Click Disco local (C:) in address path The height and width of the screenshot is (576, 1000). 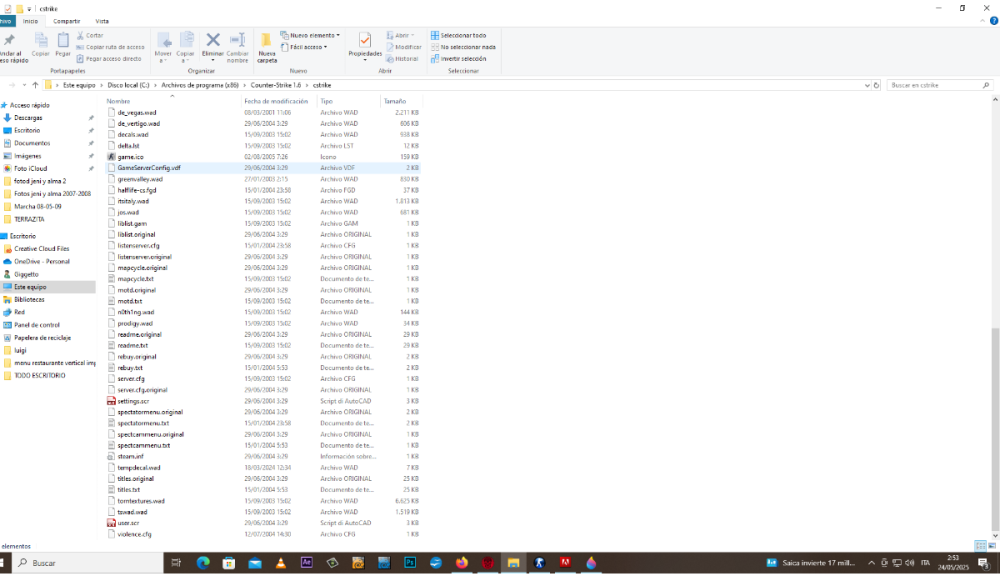[128, 85]
